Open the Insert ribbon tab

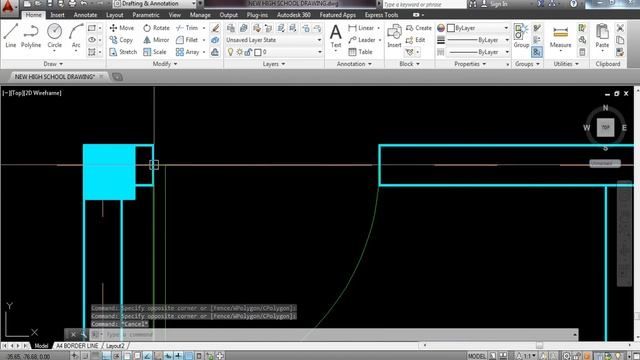(x=57, y=15)
